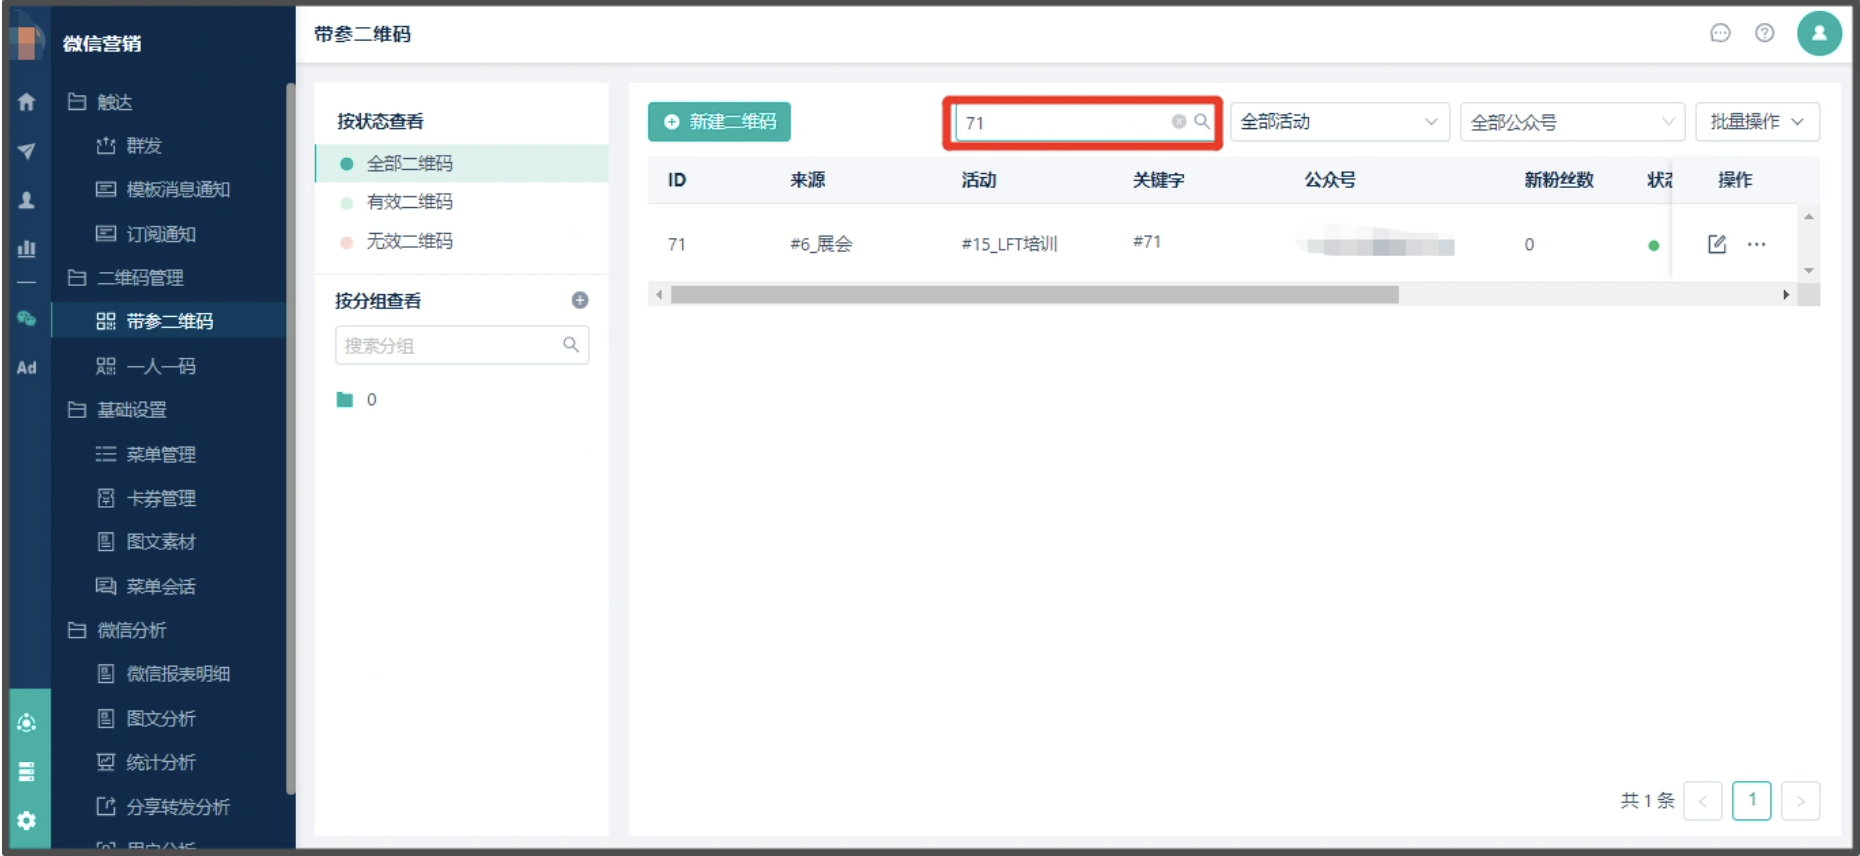Open 菜单会话 in sidebar
The width and height of the screenshot is (1860, 856).
146,586
